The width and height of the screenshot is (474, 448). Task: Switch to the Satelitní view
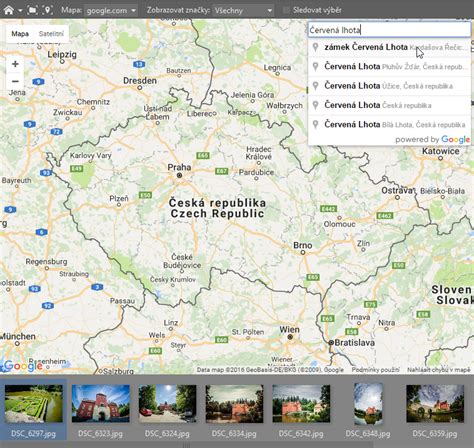click(51, 34)
